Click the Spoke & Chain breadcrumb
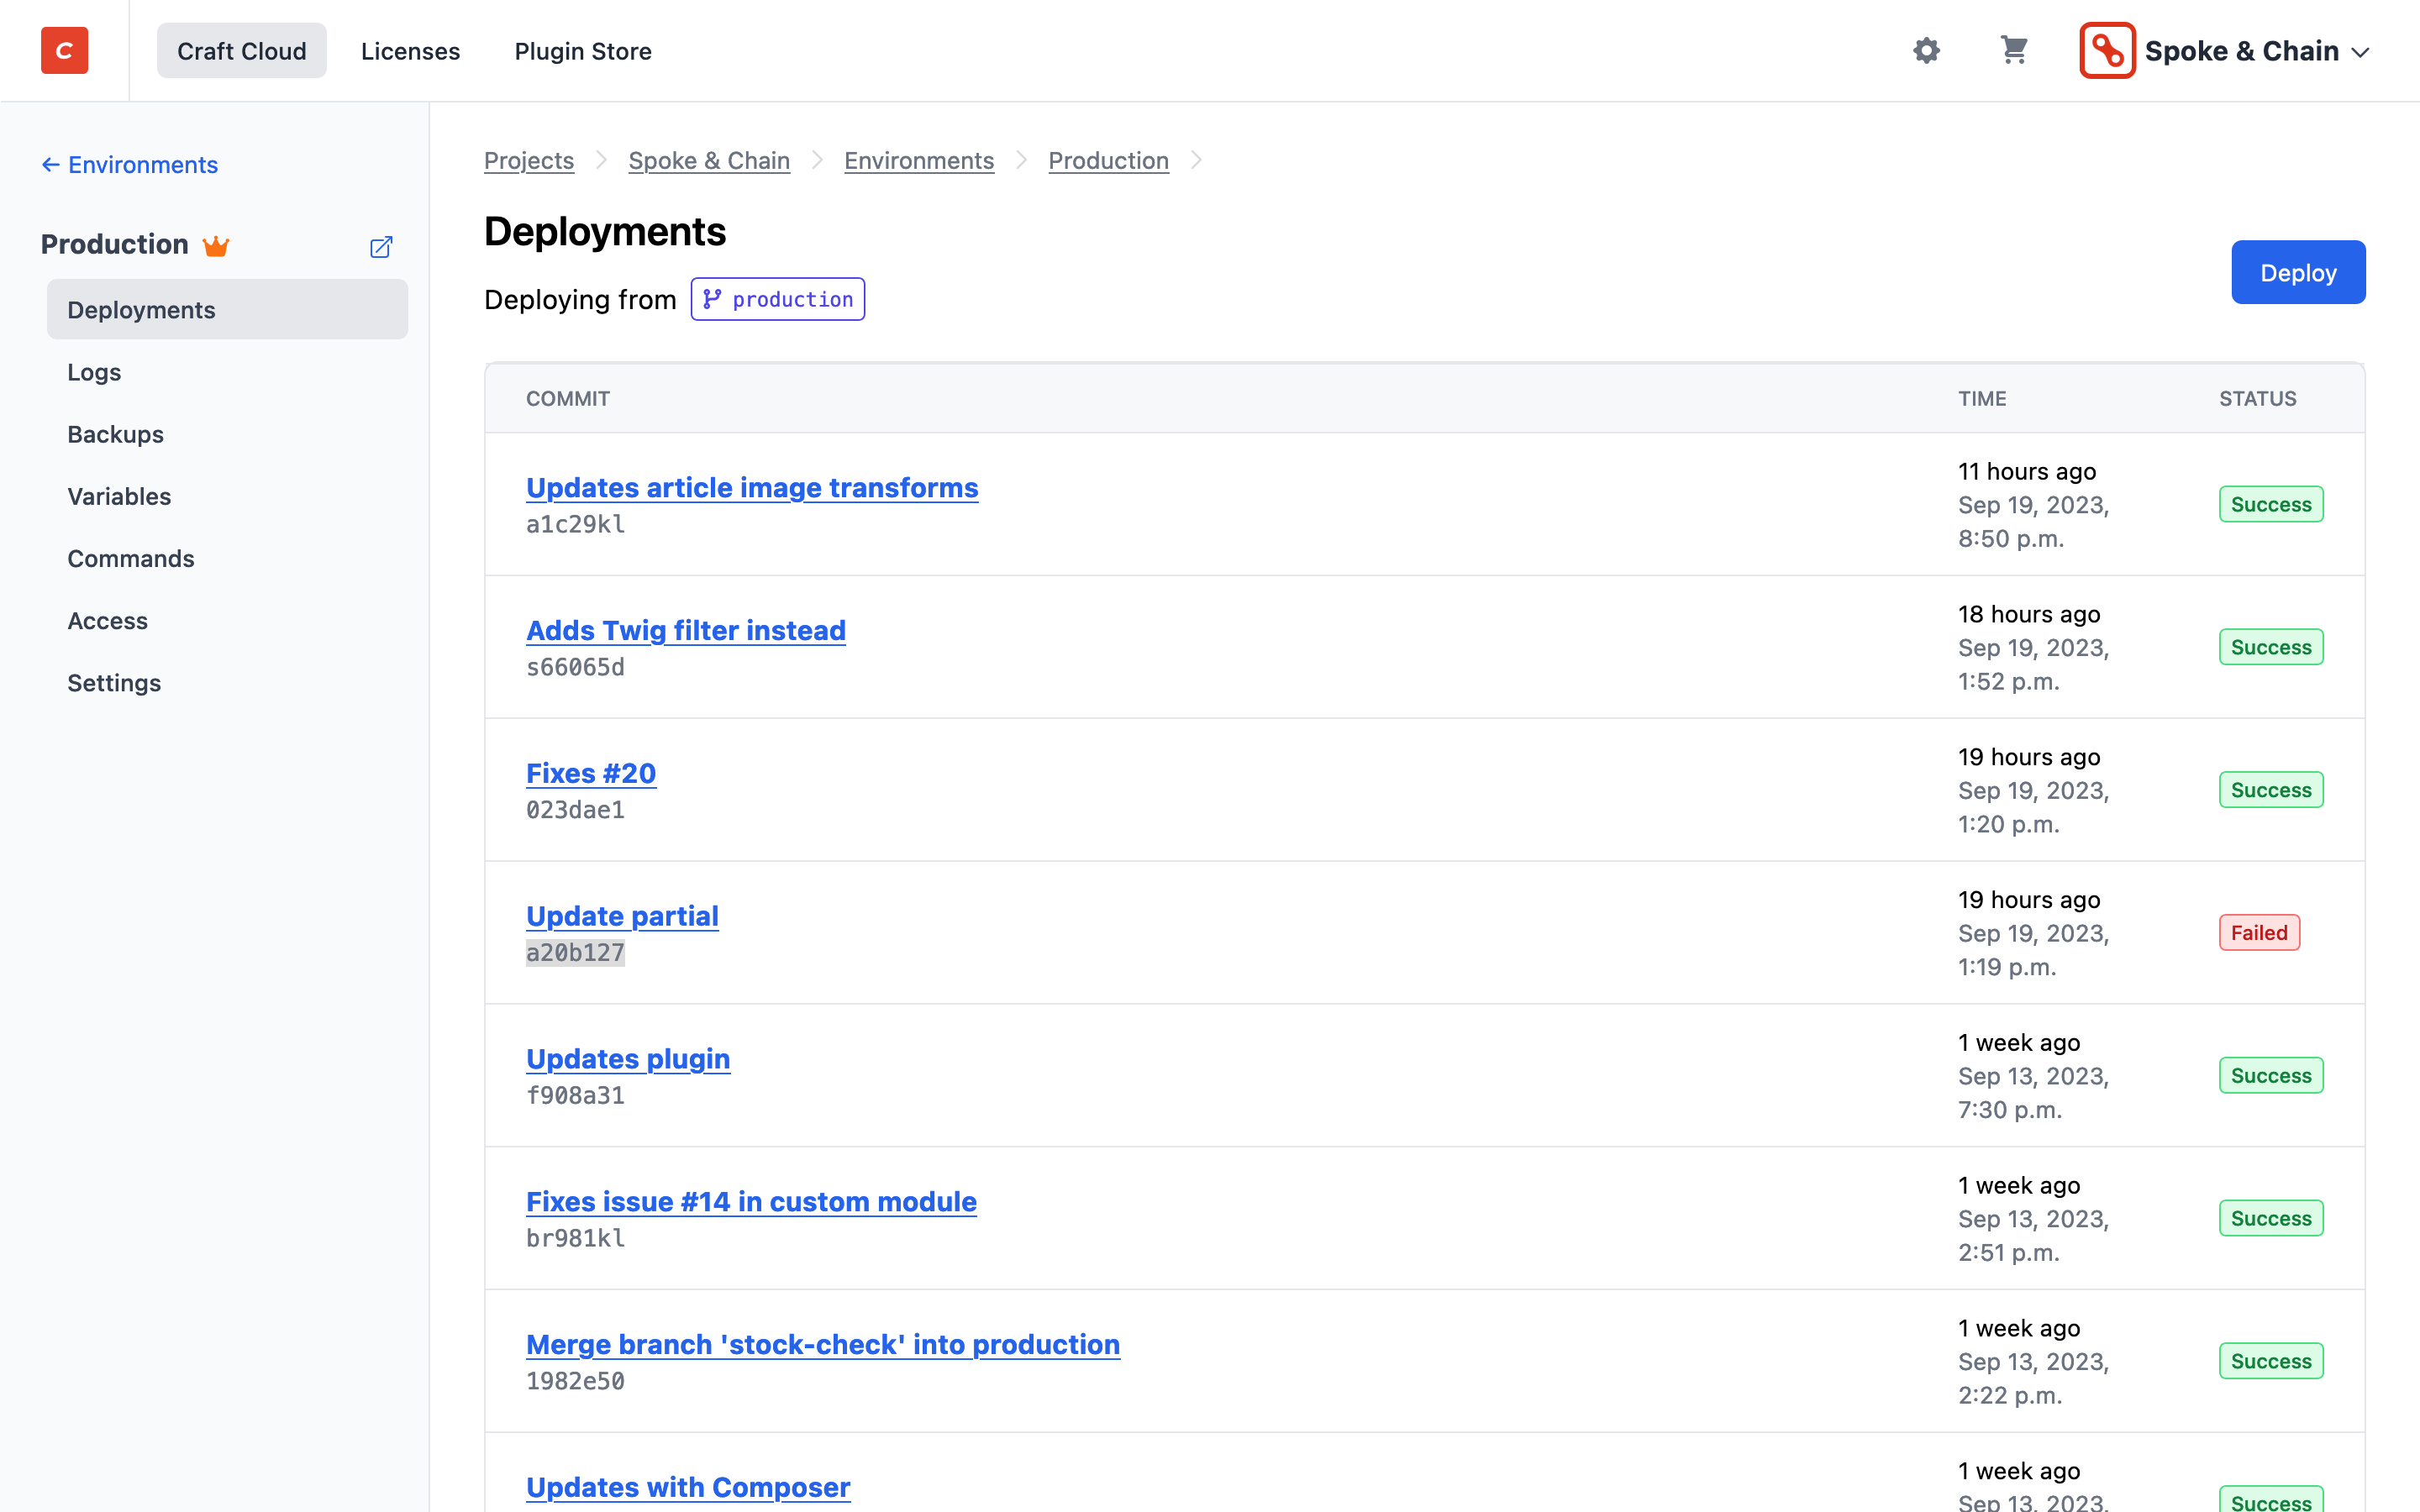Image resolution: width=2420 pixels, height=1512 pixels. tap(709, 160)
